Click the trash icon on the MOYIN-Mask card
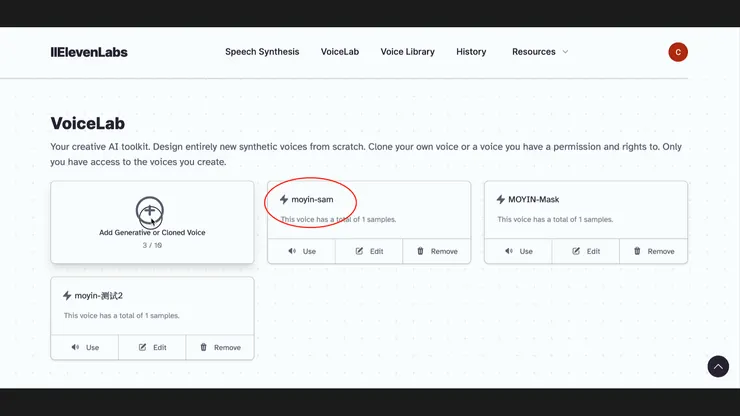Viewport: 740px width, 416px height. [637, 251]
